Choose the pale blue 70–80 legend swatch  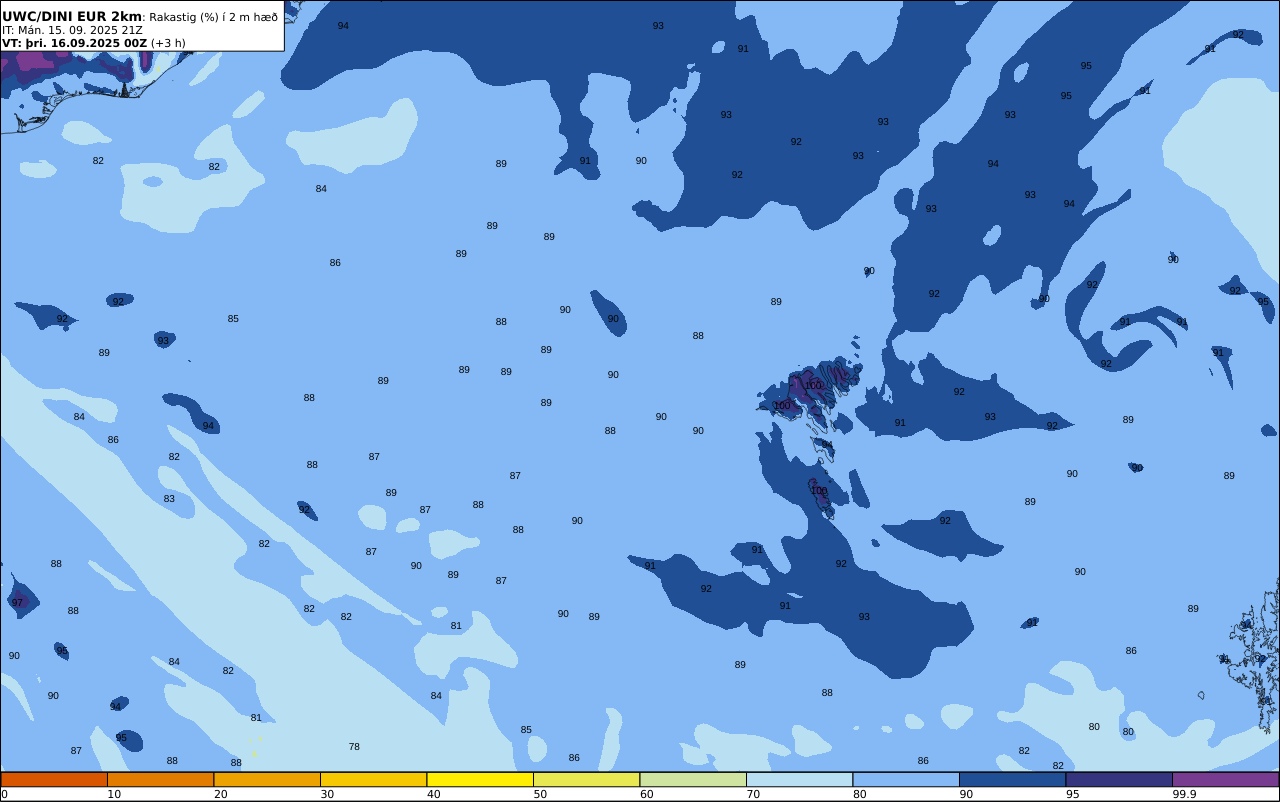click(x=799, y=779)
